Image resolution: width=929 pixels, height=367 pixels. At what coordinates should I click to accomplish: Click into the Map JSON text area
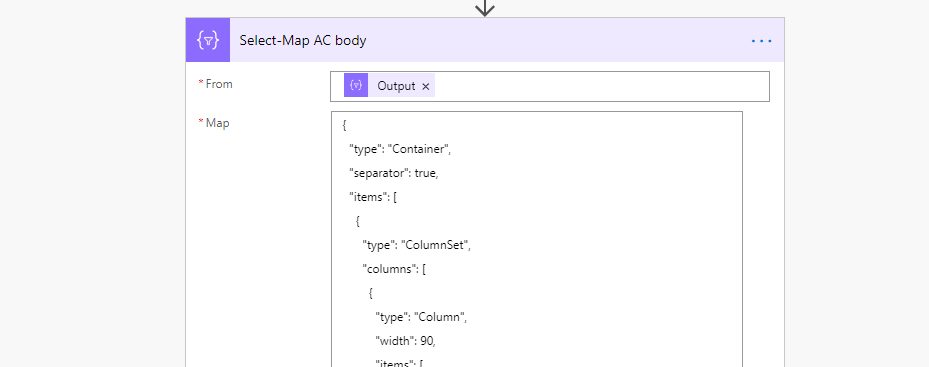pyautogui.click(x=537, y=240)
